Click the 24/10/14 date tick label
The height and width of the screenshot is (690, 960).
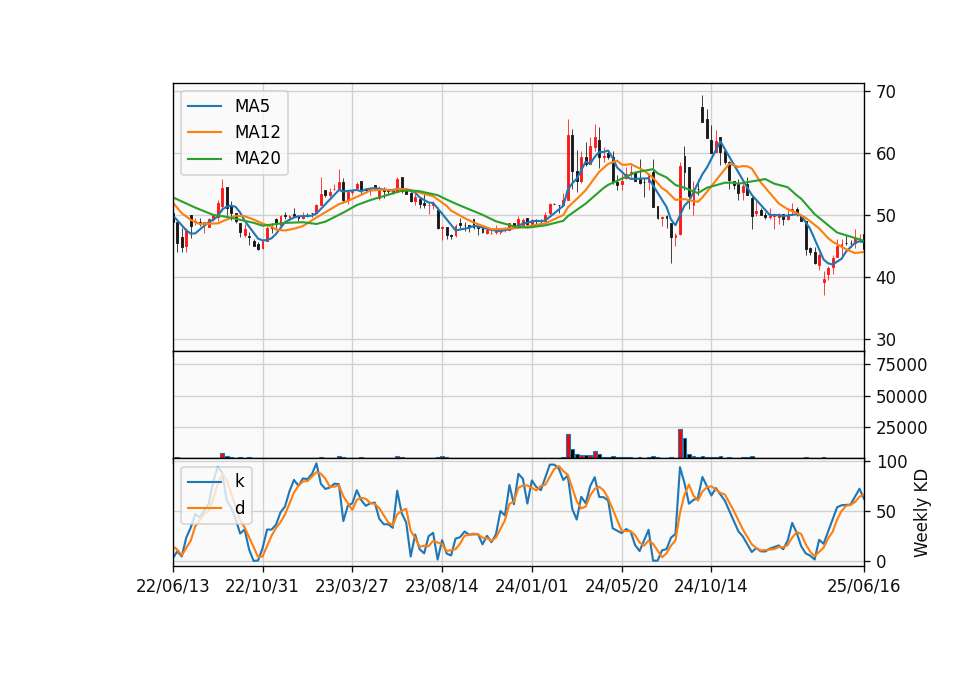coord(711,586)
